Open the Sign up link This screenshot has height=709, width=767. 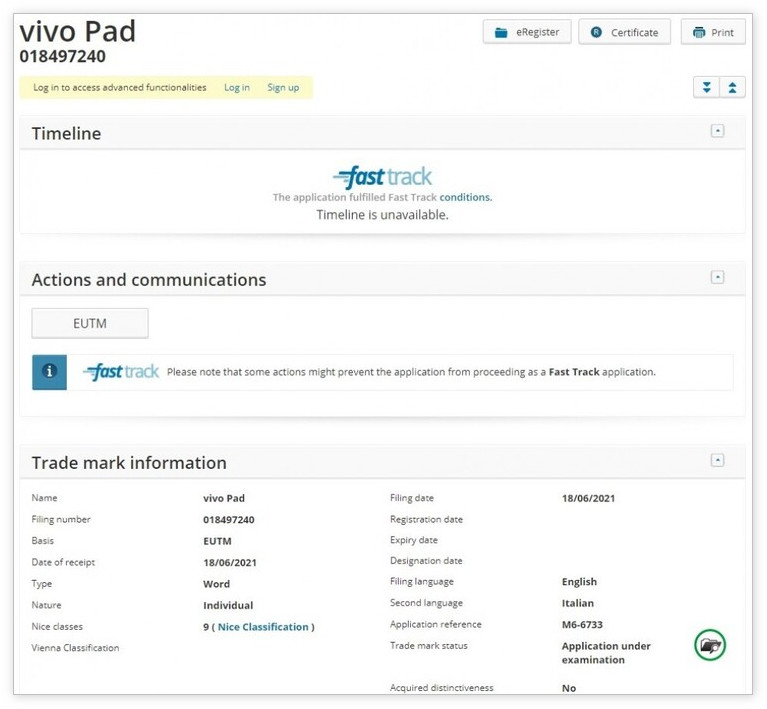tap(283, 88)
